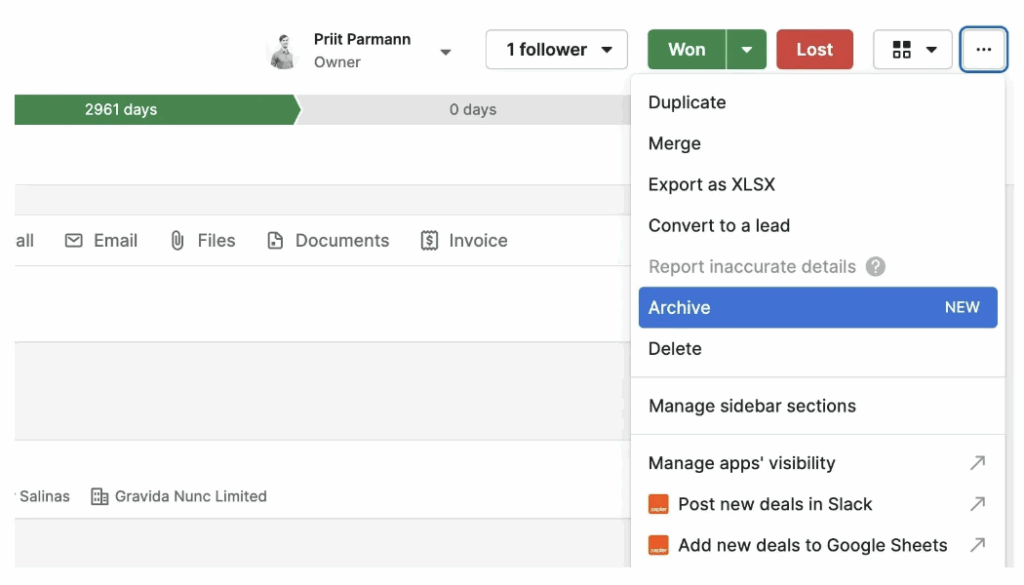Click the Documents page icon
Image resolution: width=1024 pixels, height=585 pixels.
(x=275, y=240)
